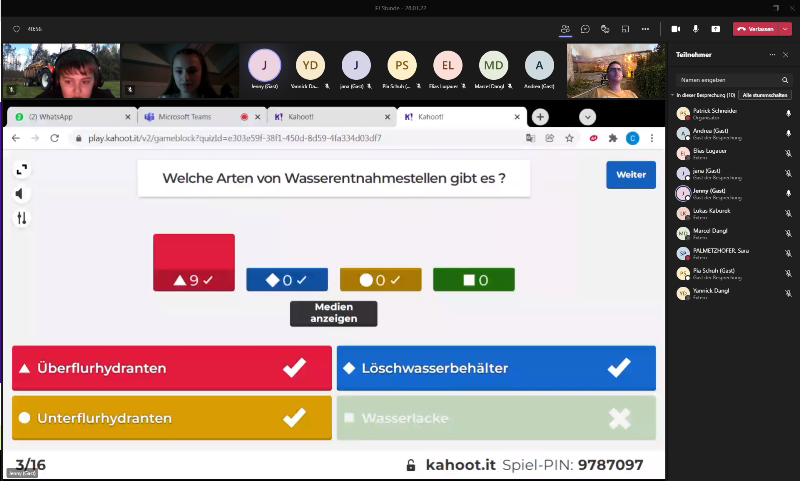Viewport: 800px width, 481px height.
Task: Open dropdown arrow next to Verlassen
Action: (786, 29)
